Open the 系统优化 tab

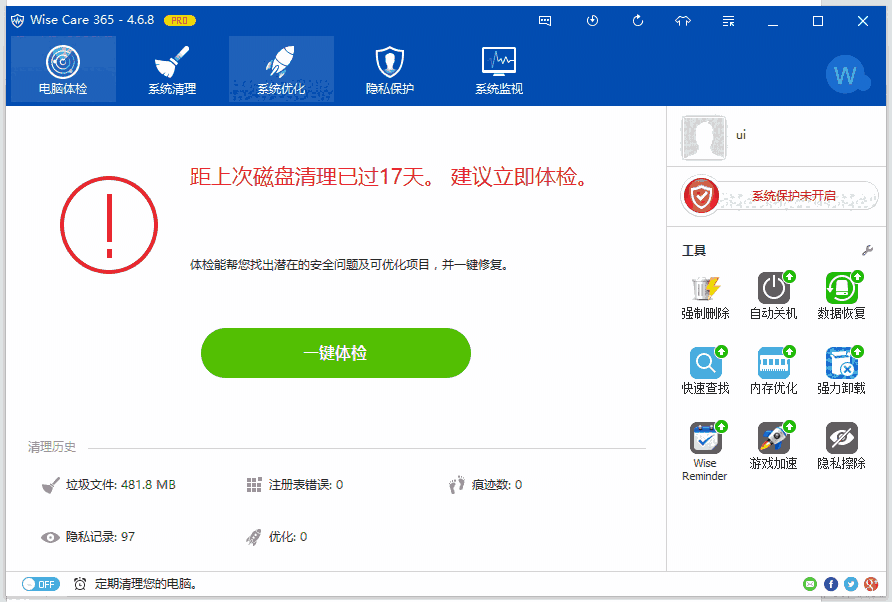[281, 69]
